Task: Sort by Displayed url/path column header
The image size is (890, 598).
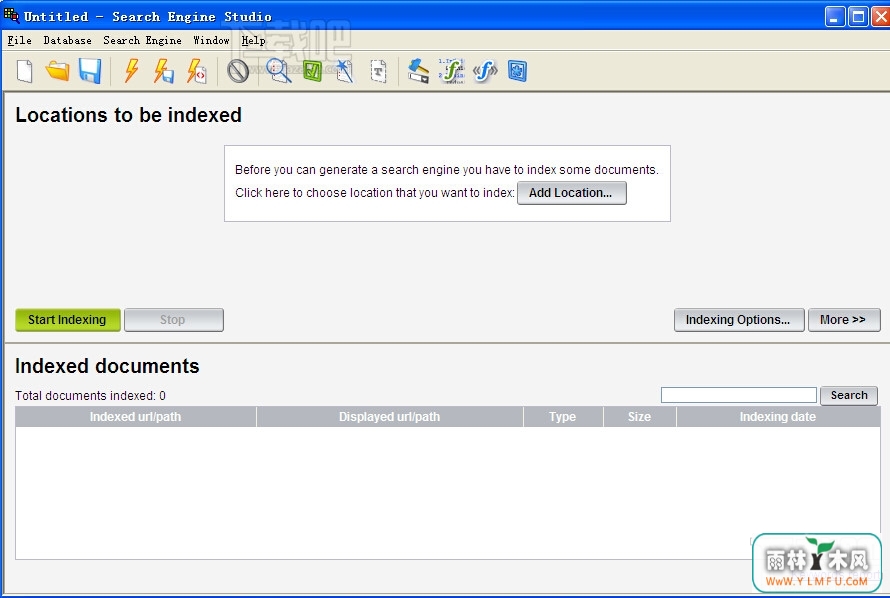Action: tap(389, 416)
